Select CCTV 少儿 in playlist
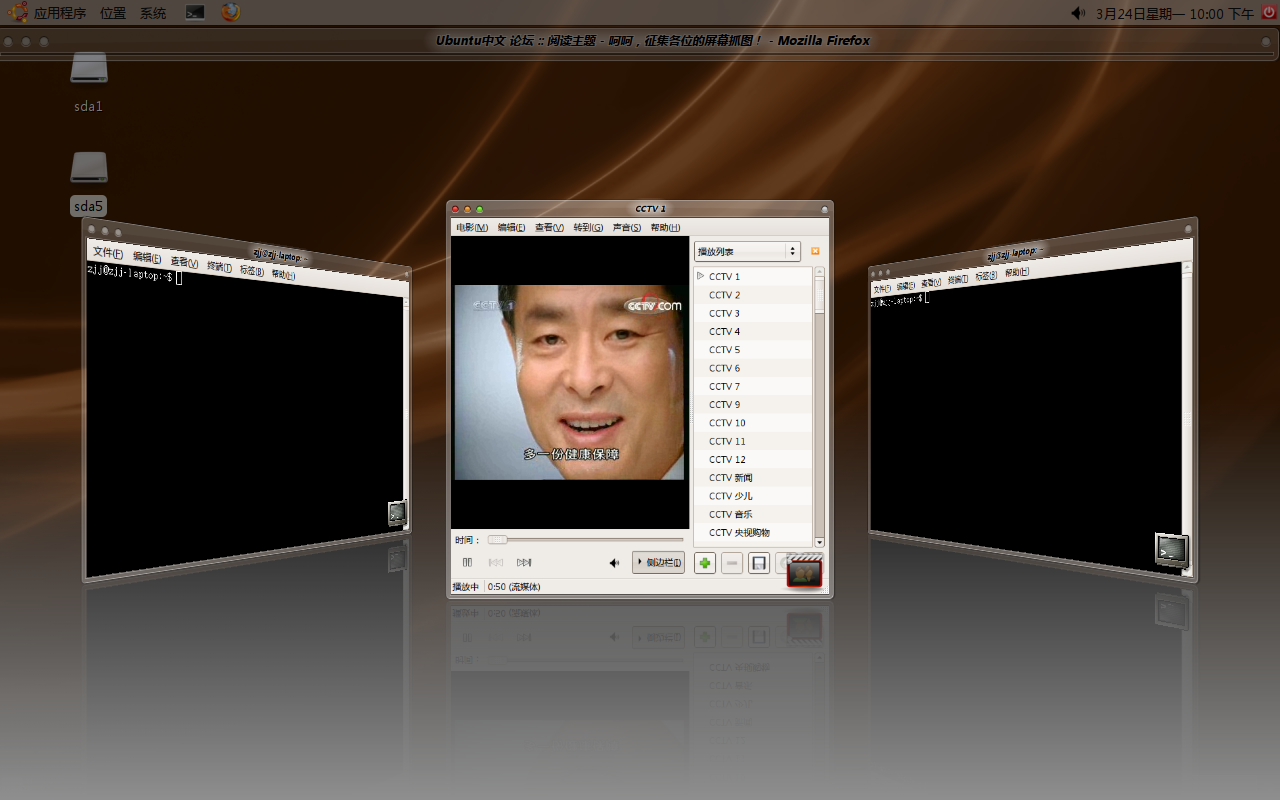 pyautogui.click(x=754, y=496)
